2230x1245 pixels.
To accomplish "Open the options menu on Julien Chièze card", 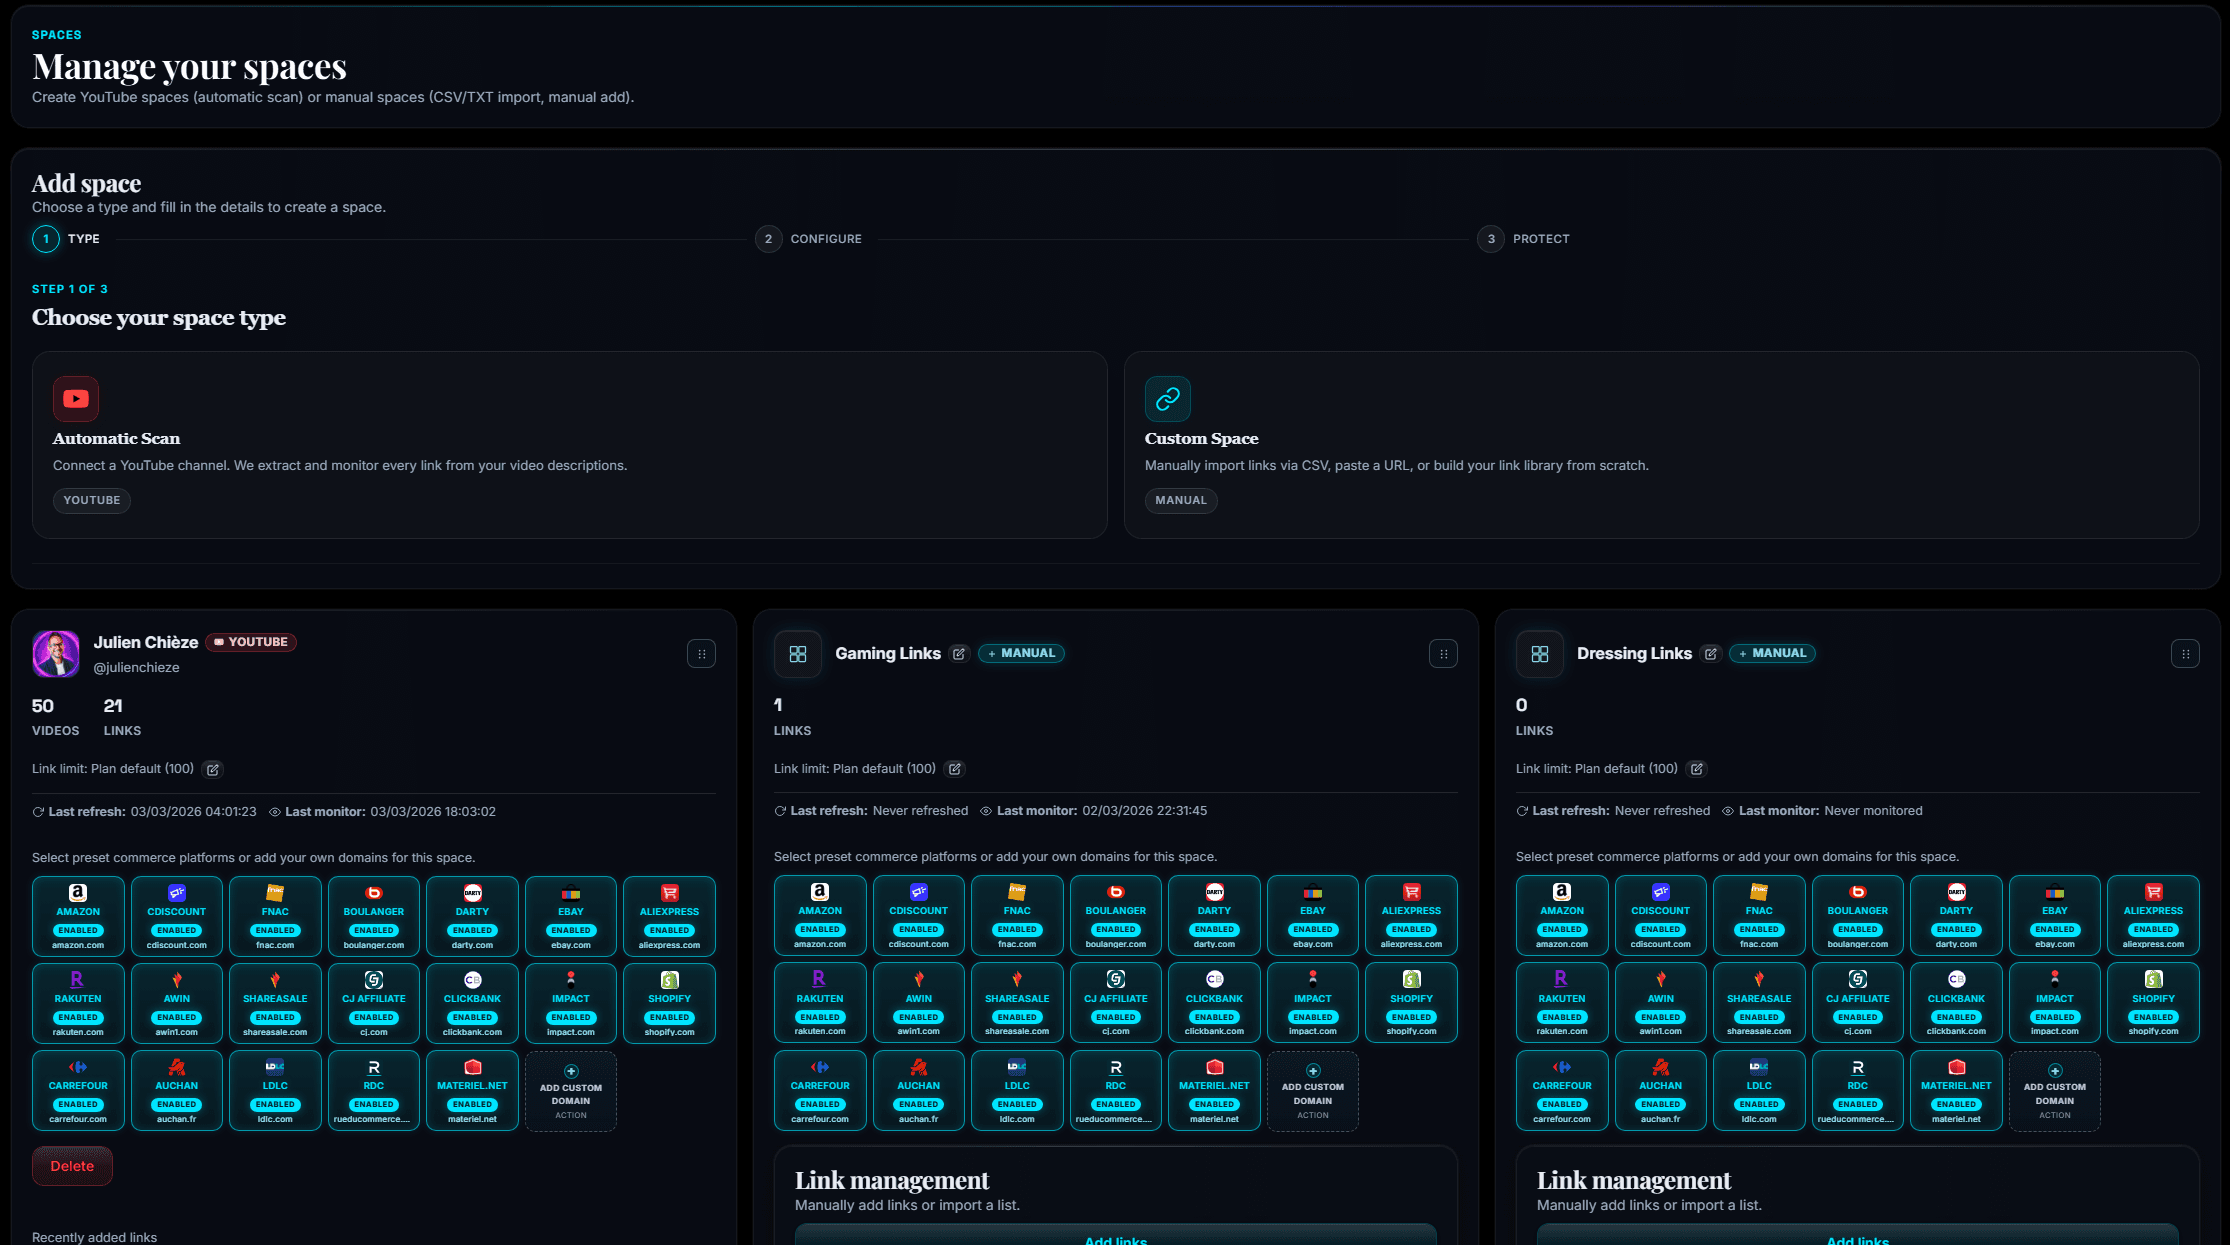I will [701, 653].
